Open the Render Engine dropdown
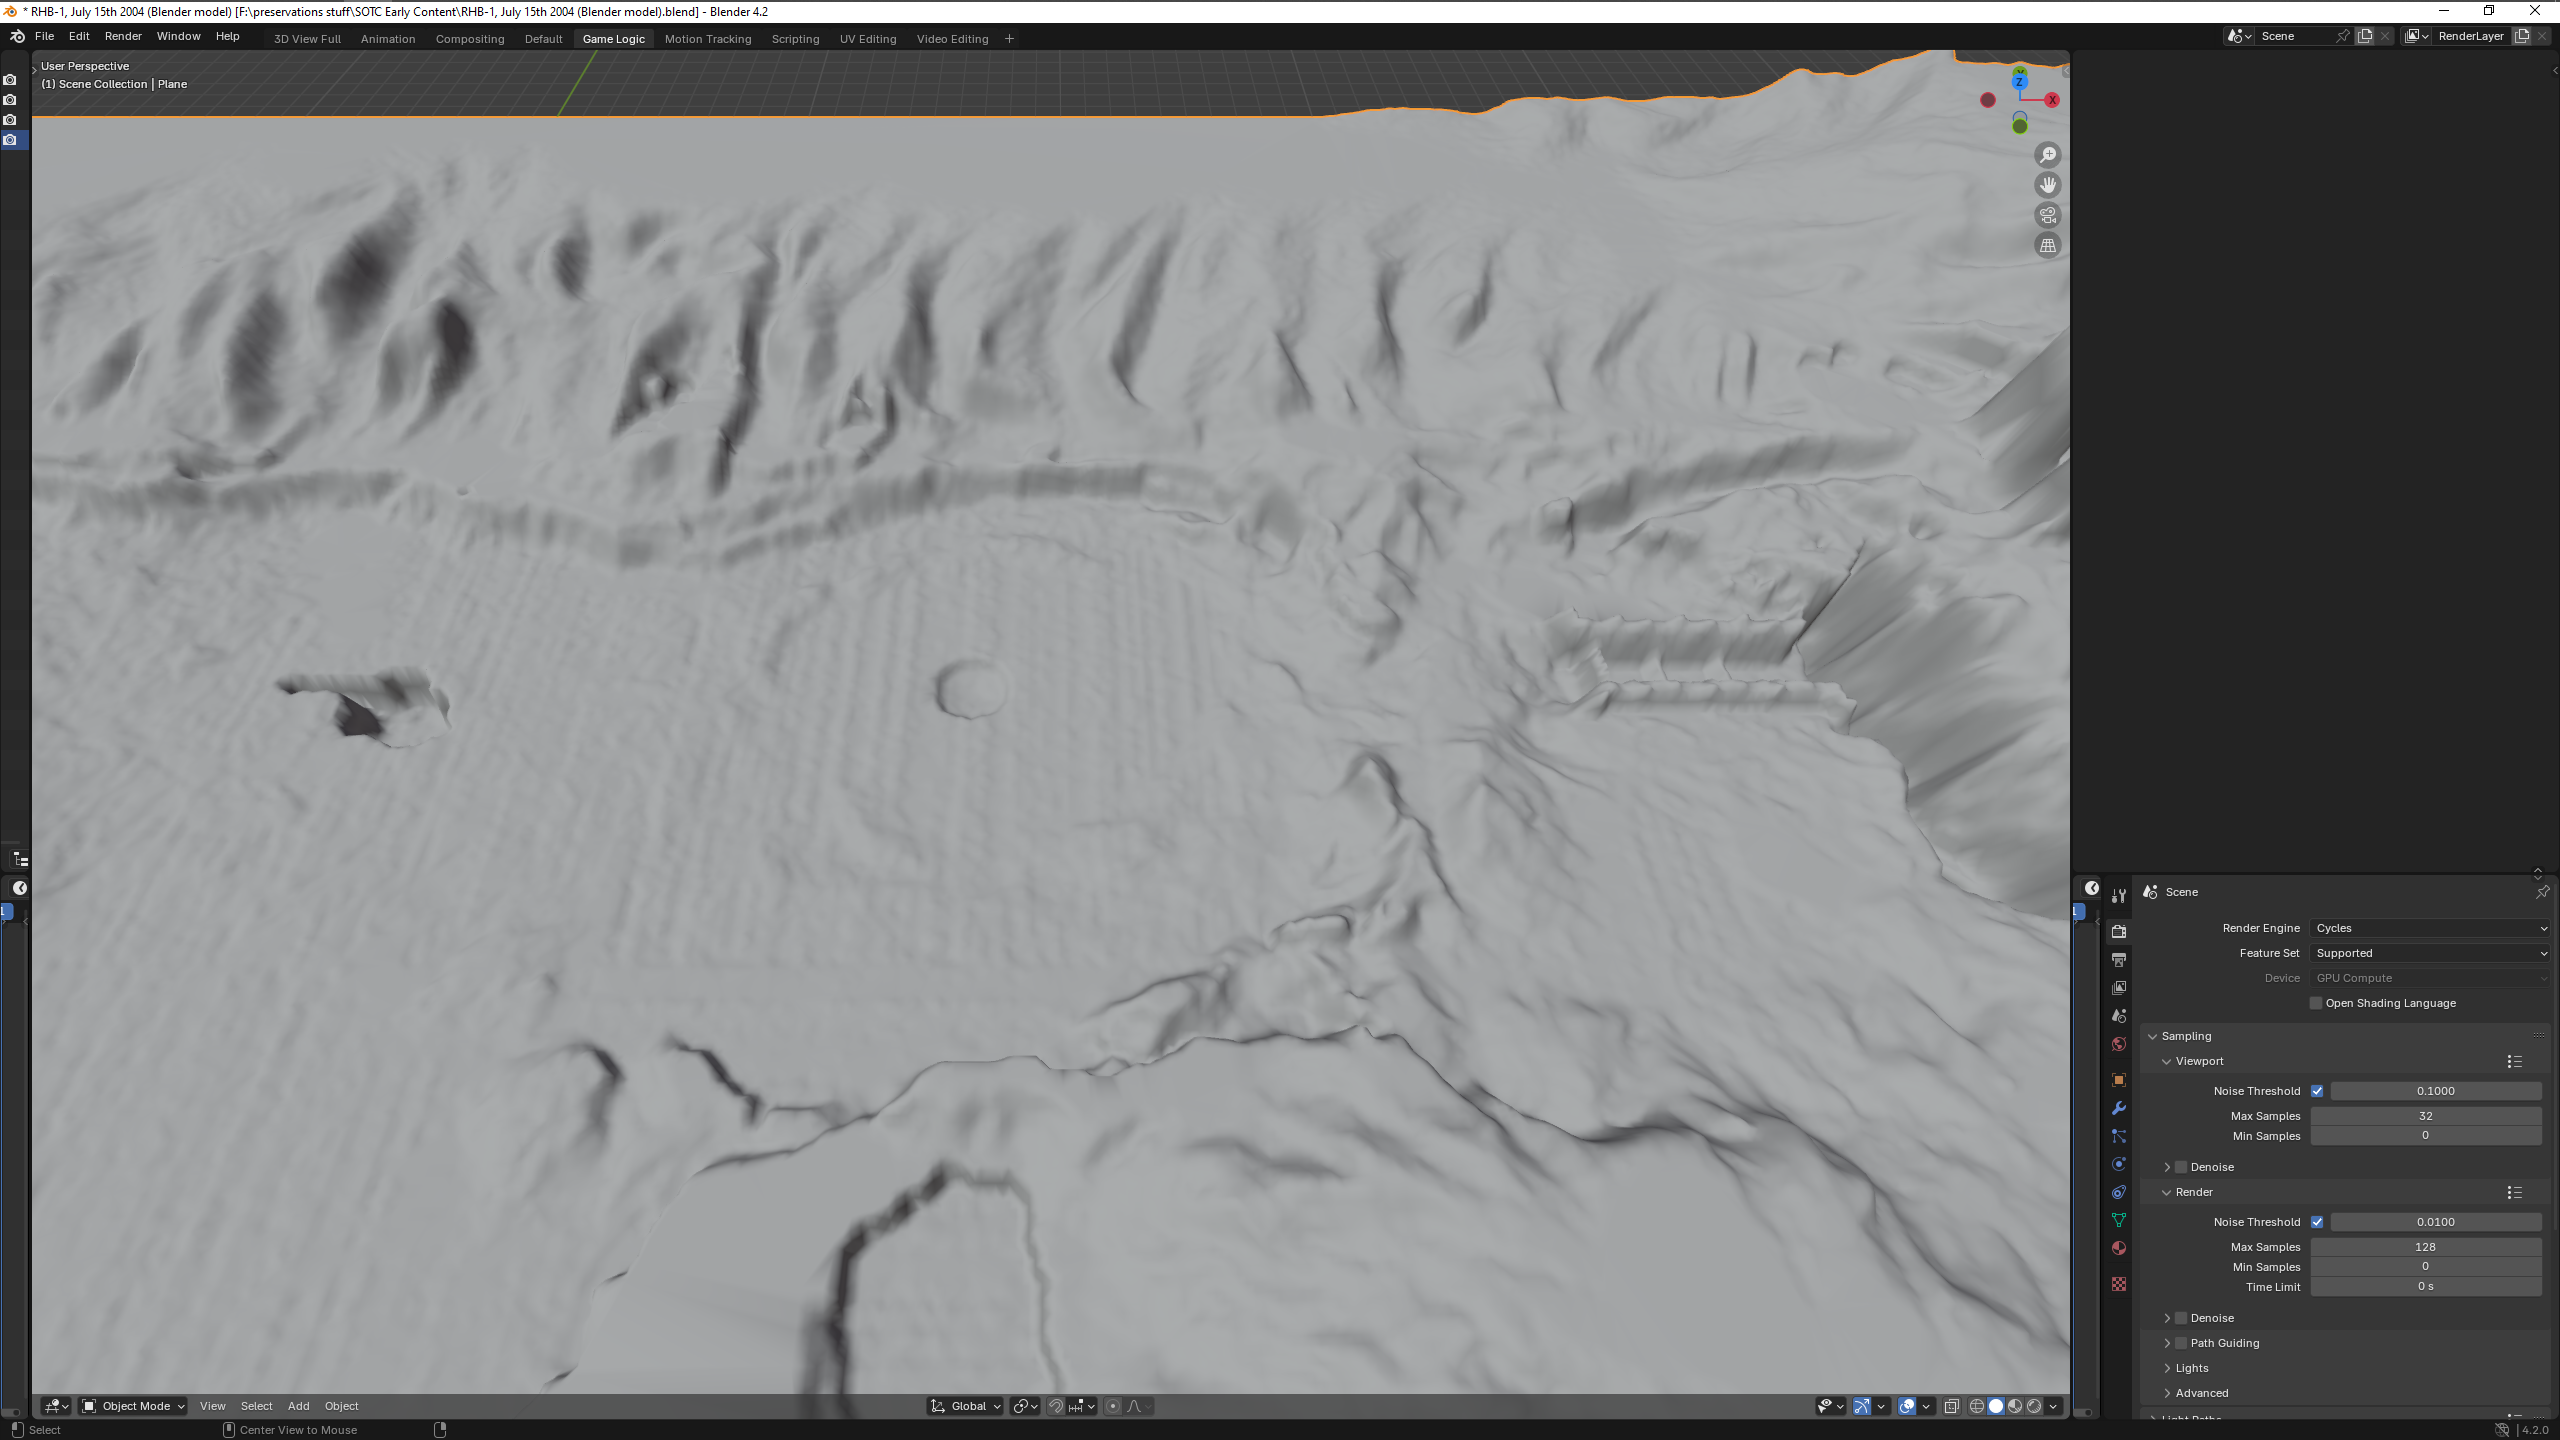This screenshot has height=1440, width=2560. pyautogui.click(x=2430, y=928)
